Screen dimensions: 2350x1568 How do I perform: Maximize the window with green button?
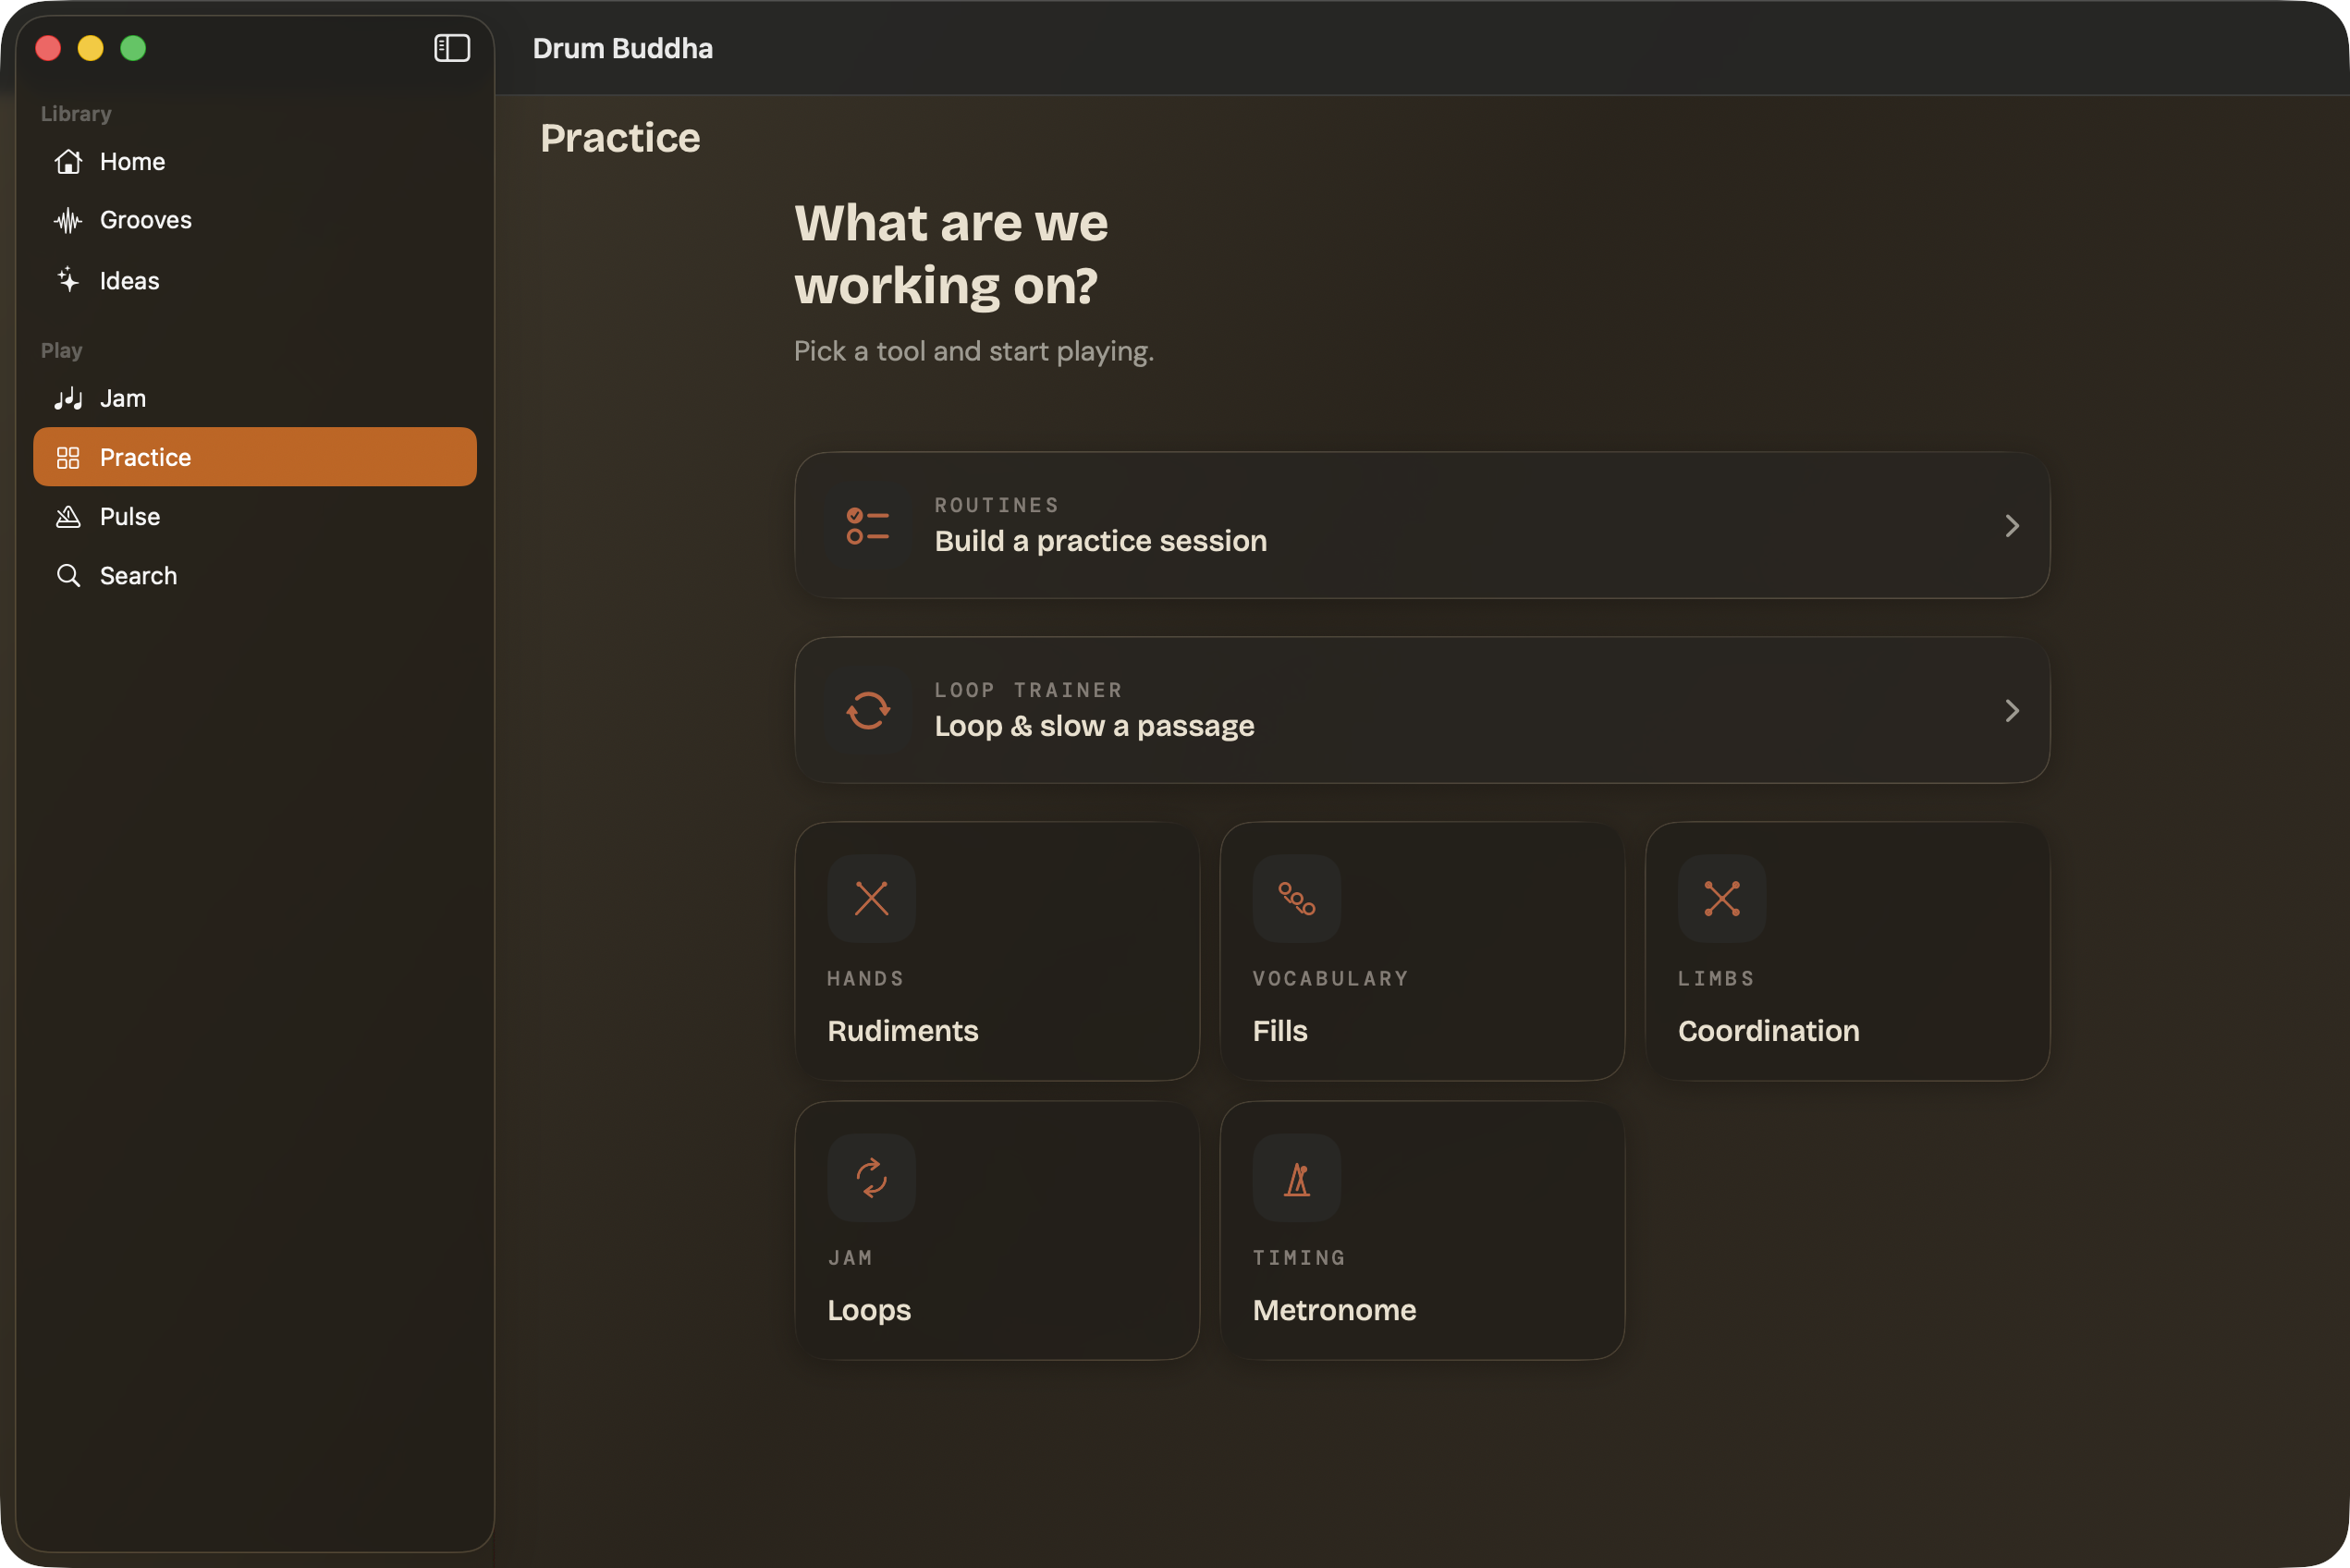tap(133, 48)
